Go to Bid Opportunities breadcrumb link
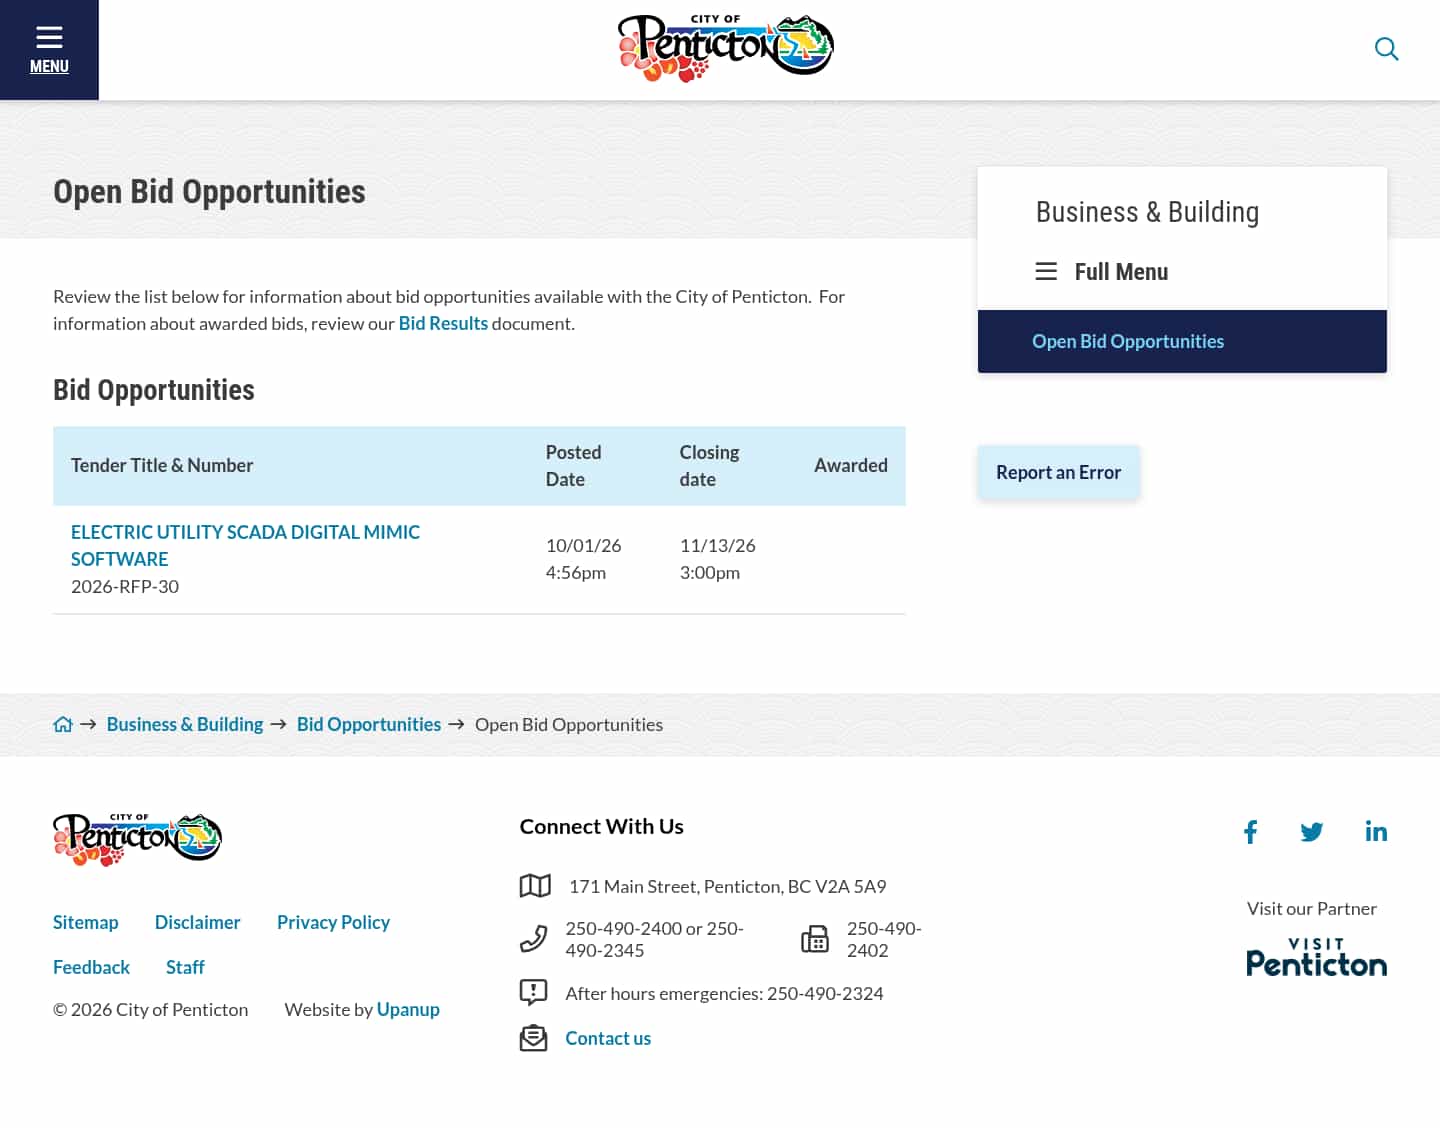 369,724
